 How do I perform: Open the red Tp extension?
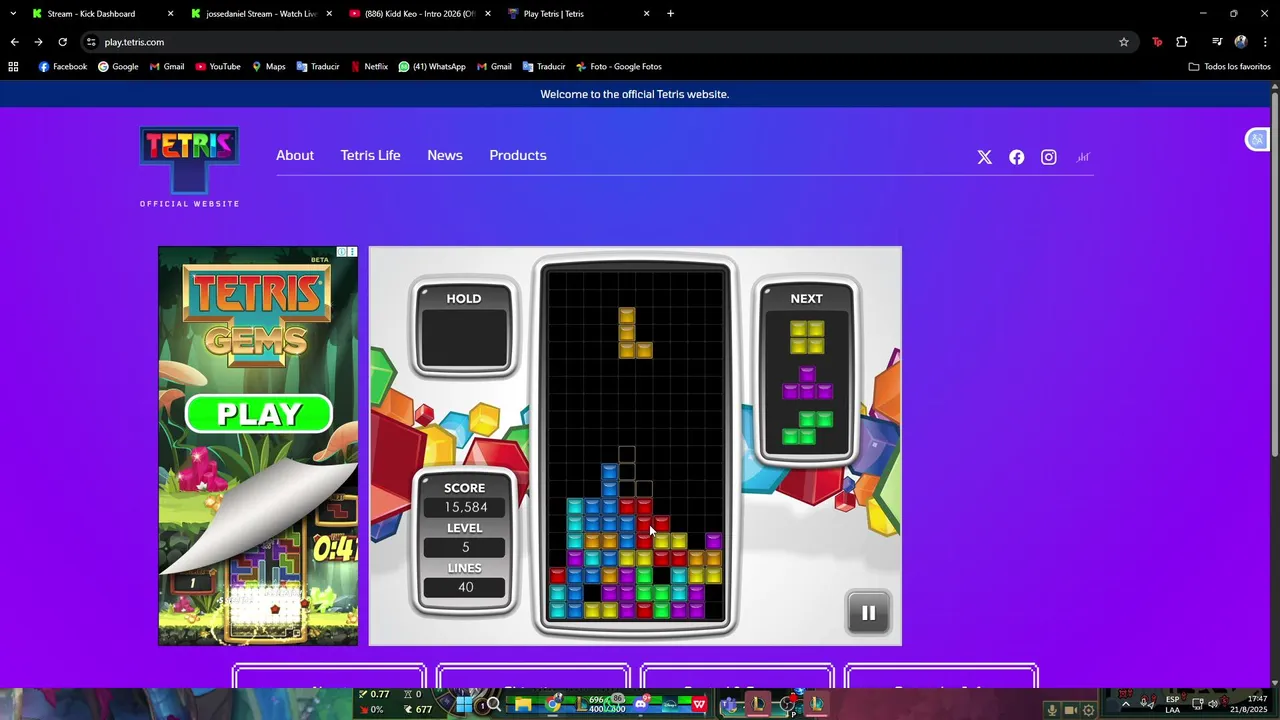1157,42
